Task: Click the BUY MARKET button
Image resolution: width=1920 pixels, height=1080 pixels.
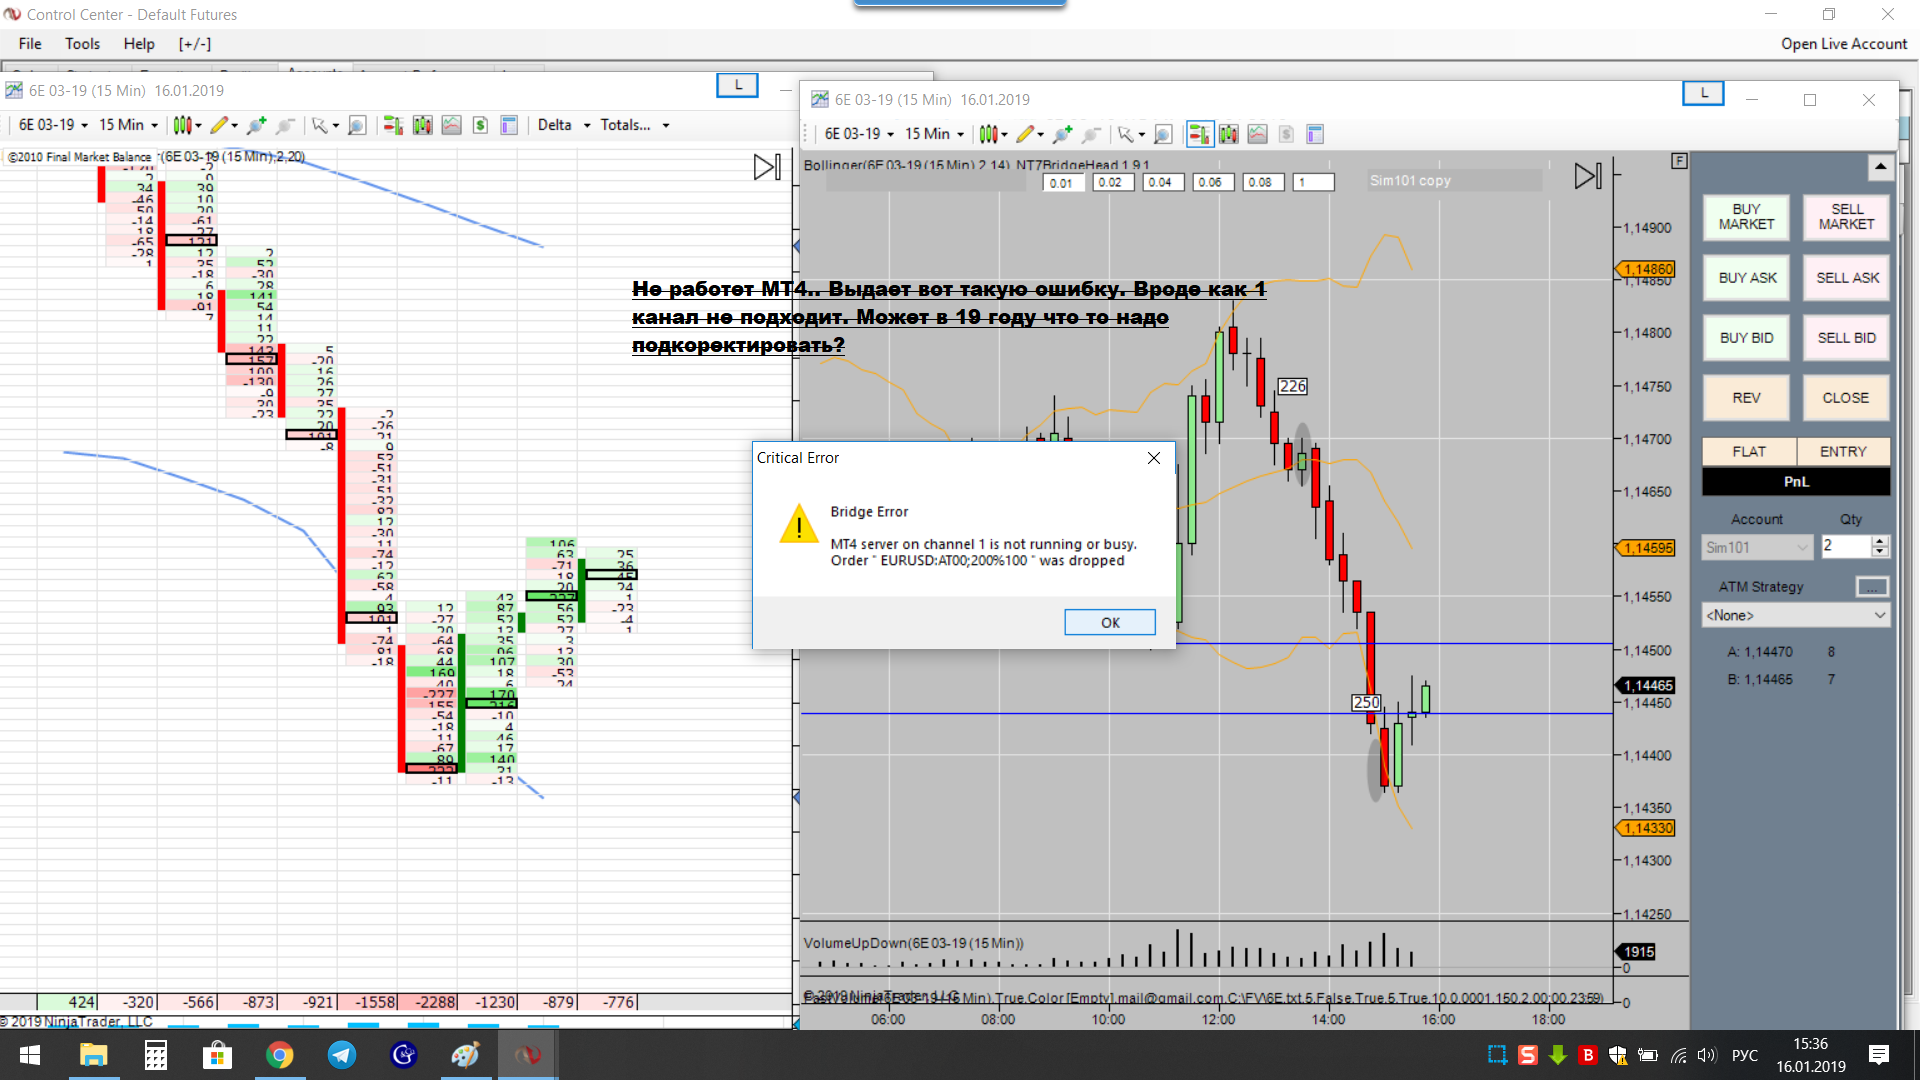Action: coord(1746,217)
